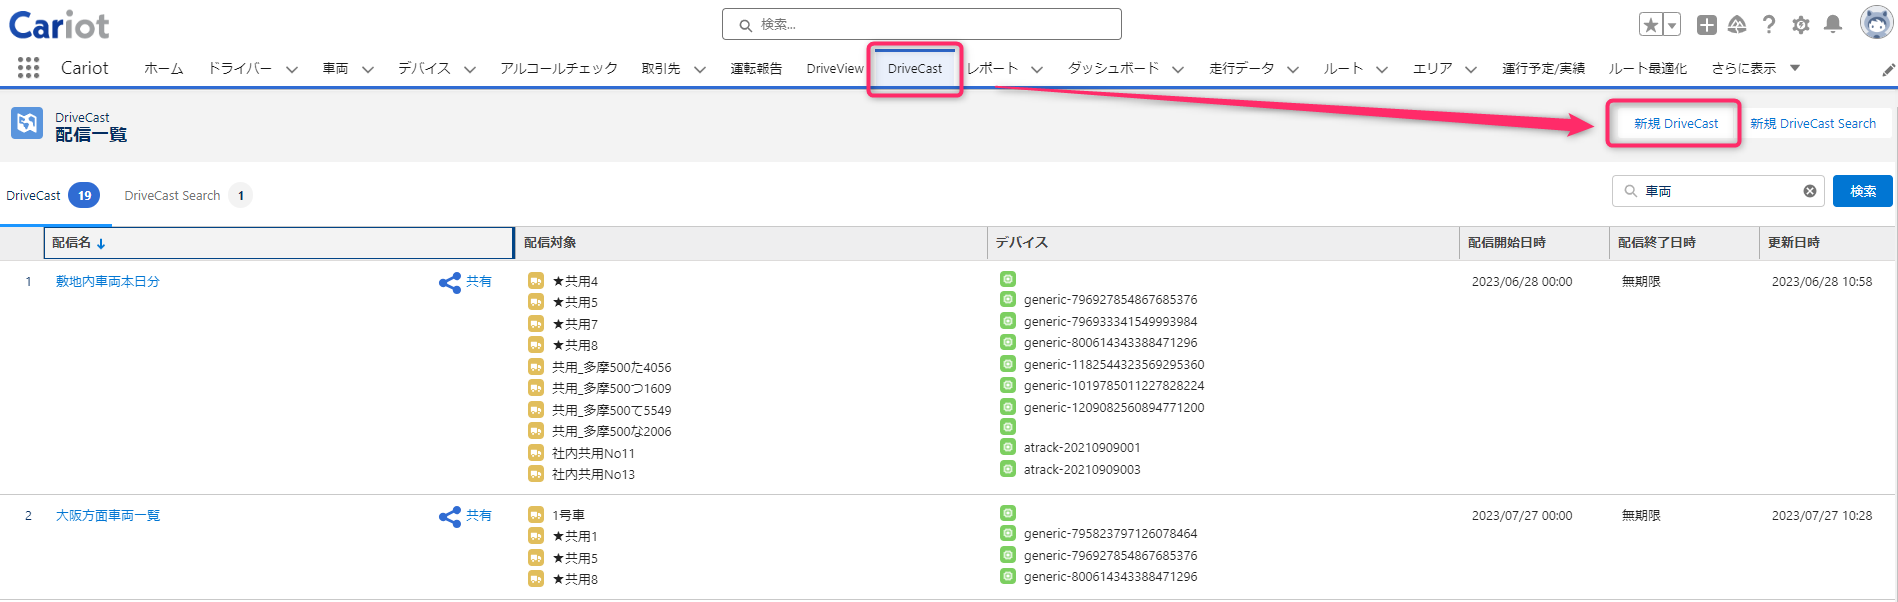
Task: Open the notifications bell icon
Action: click(1833, 25)
